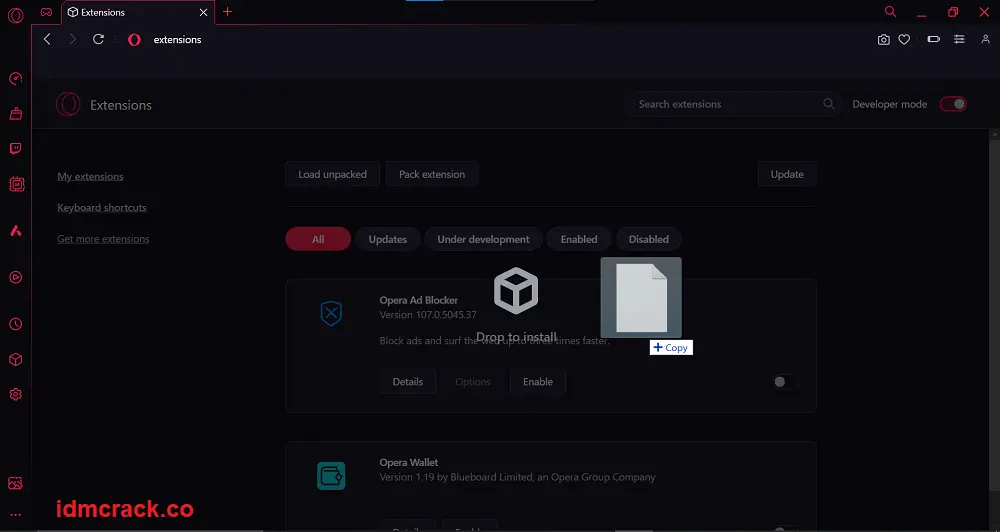
Task: Click the Extensions page heading
Action: pos(121,105)
